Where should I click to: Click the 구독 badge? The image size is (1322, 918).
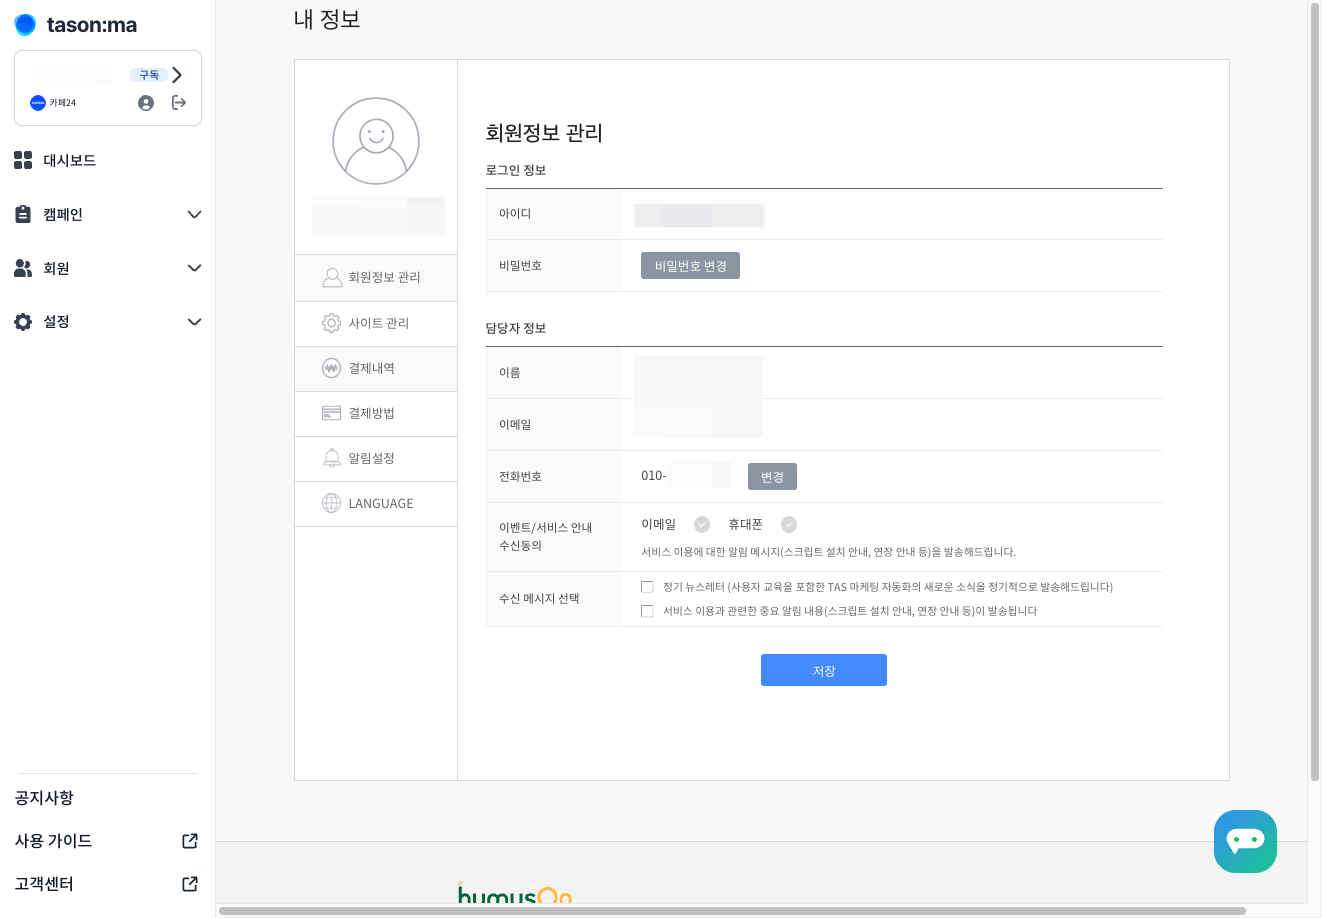[x=149, y=75]
